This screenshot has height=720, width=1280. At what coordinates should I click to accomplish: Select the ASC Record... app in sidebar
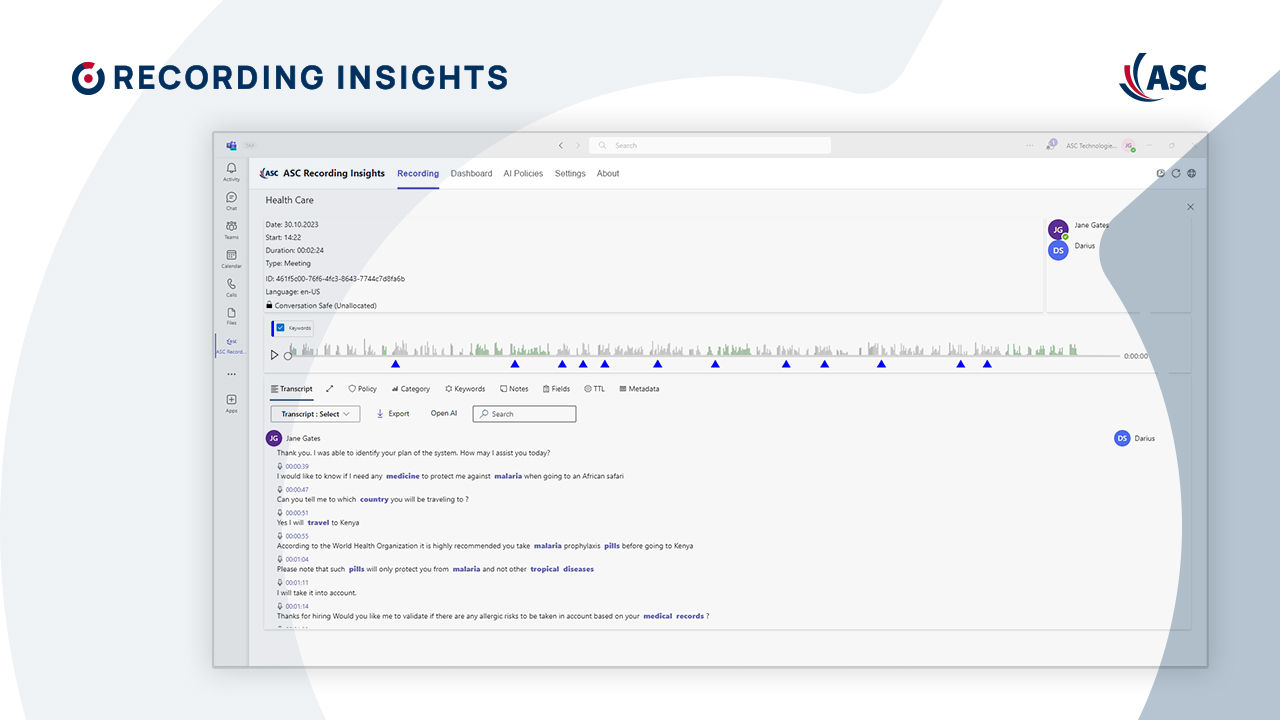tap(231, 346)
